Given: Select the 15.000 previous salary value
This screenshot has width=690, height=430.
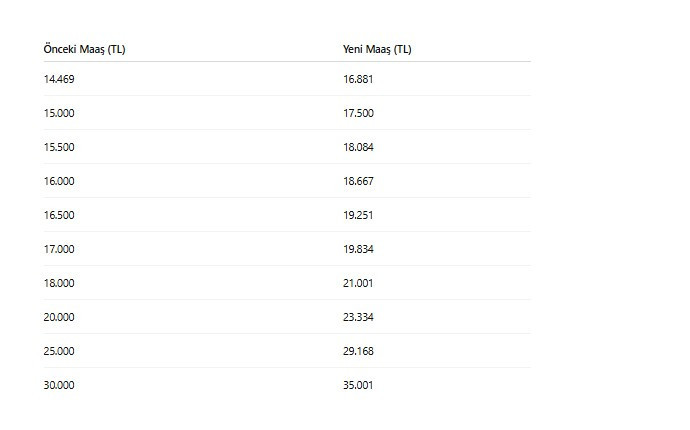Looking at the screenshot, I should click(59, 113).
